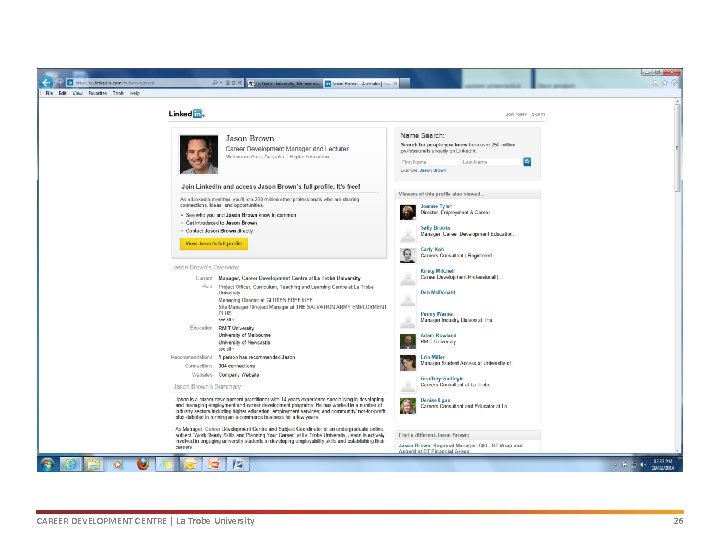Click the Company Website link

click(239, 375)
